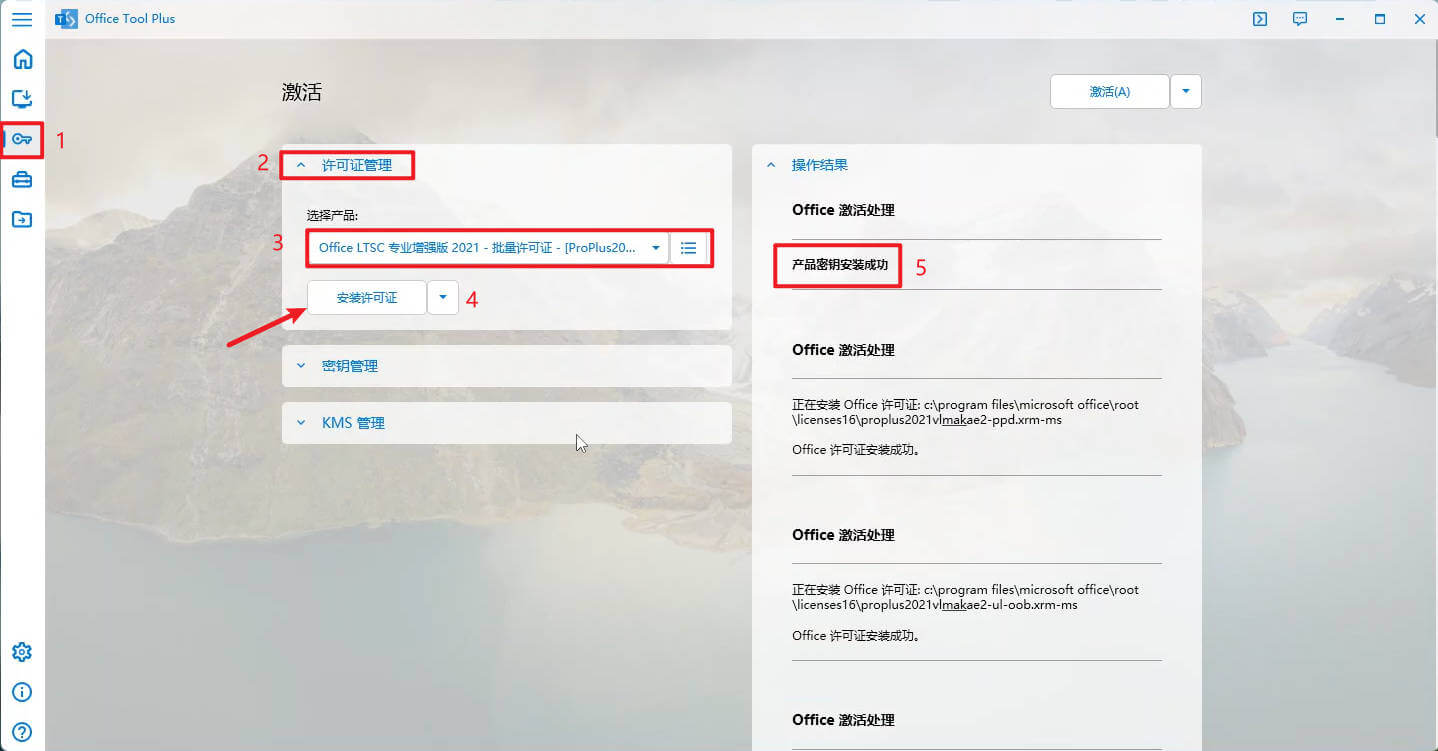Image resolution: width=1438 pixels, height=751 pixels.
Task: Open the Settings gear icon
Action: pyautogui.click(x=22, y=652)
